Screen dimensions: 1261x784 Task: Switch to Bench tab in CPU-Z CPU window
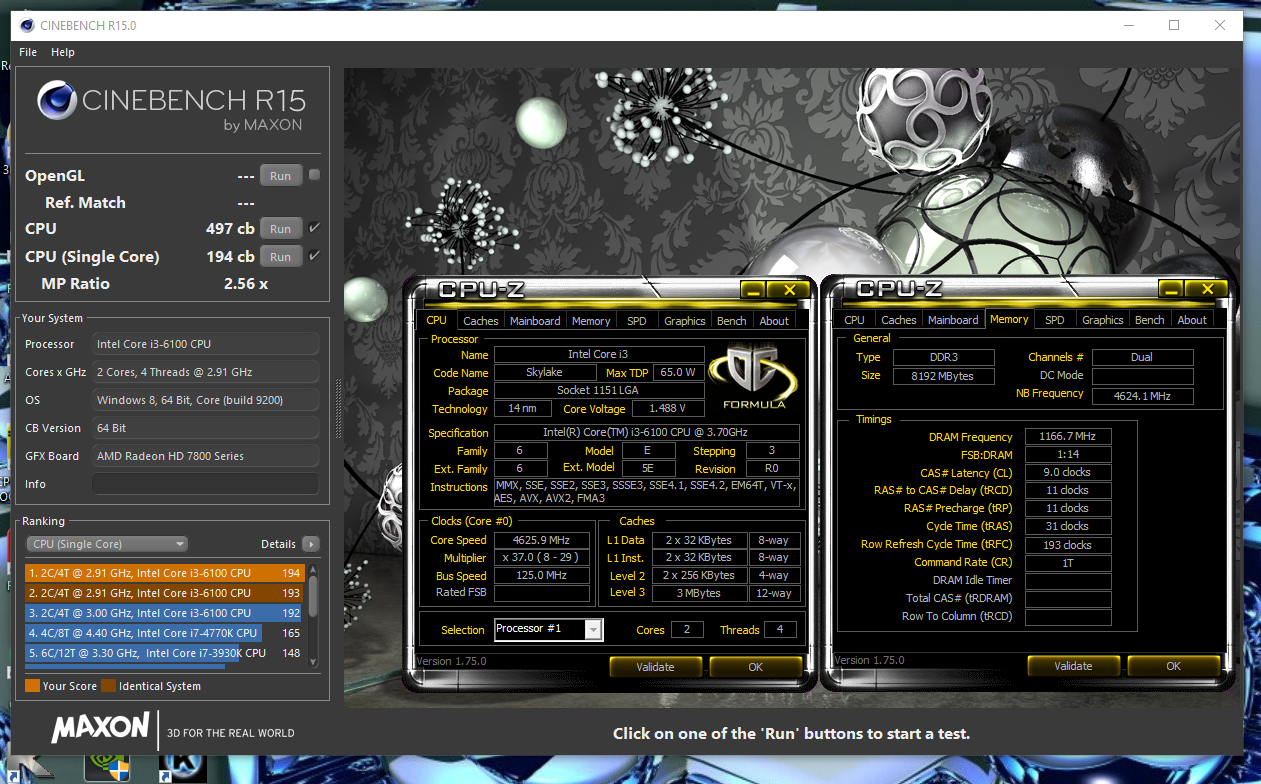click(x=732, y=321)
